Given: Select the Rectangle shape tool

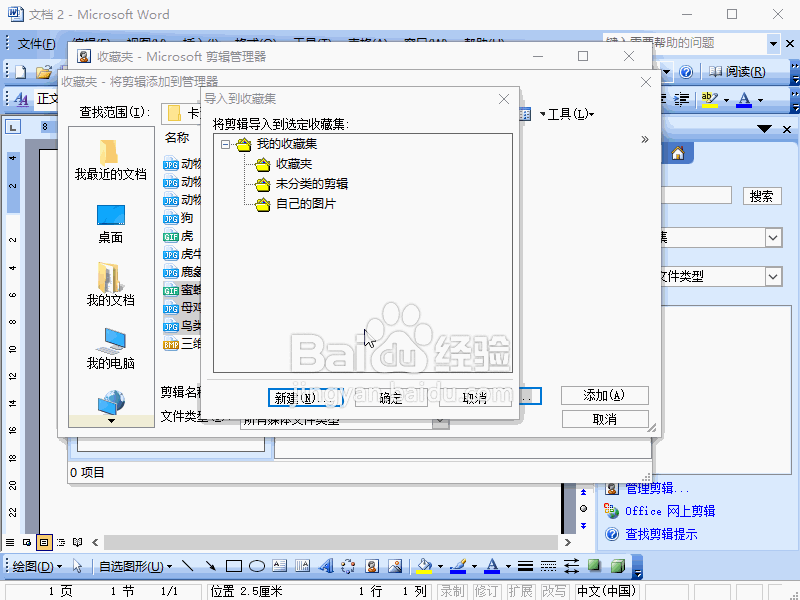Looking at the screenshot, I should click(234, 566).
